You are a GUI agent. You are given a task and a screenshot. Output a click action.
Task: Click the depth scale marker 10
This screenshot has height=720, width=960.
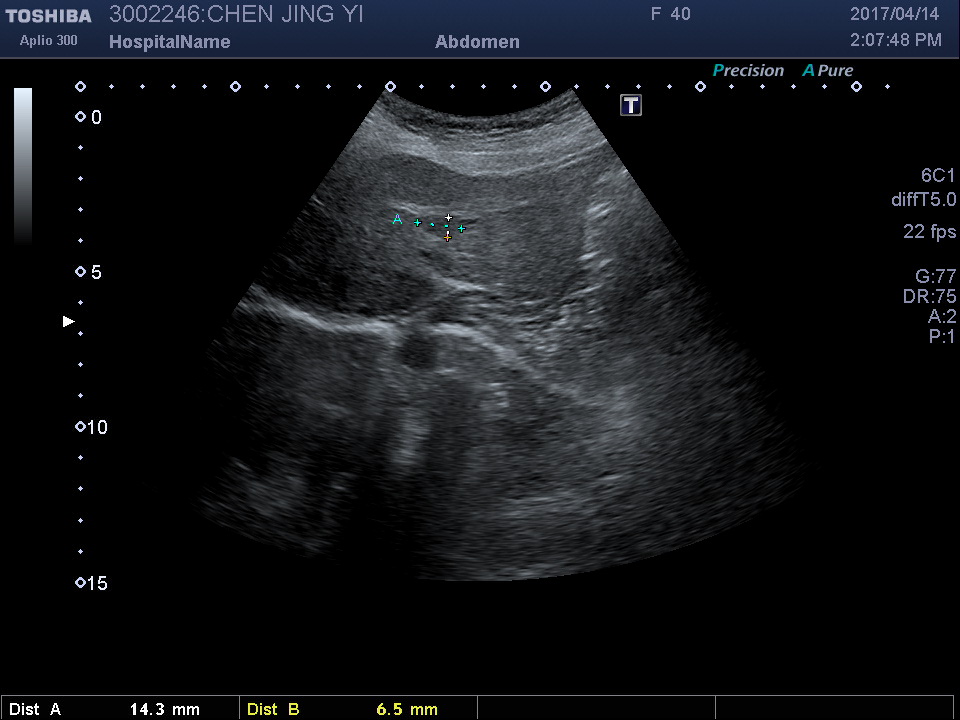pos(92,427)
